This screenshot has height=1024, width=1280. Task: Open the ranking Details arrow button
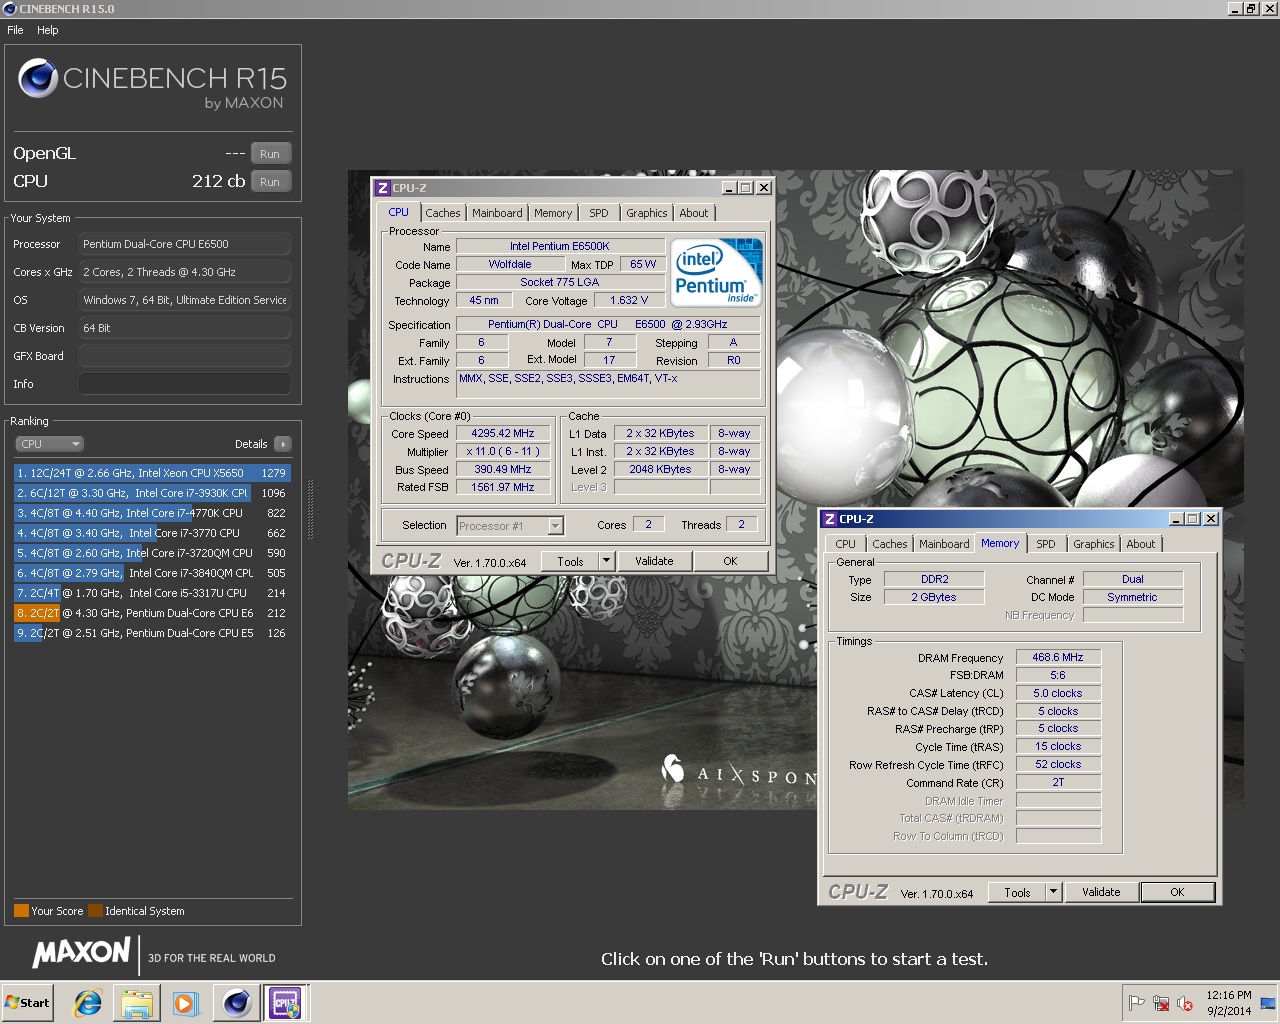(282, 444)
